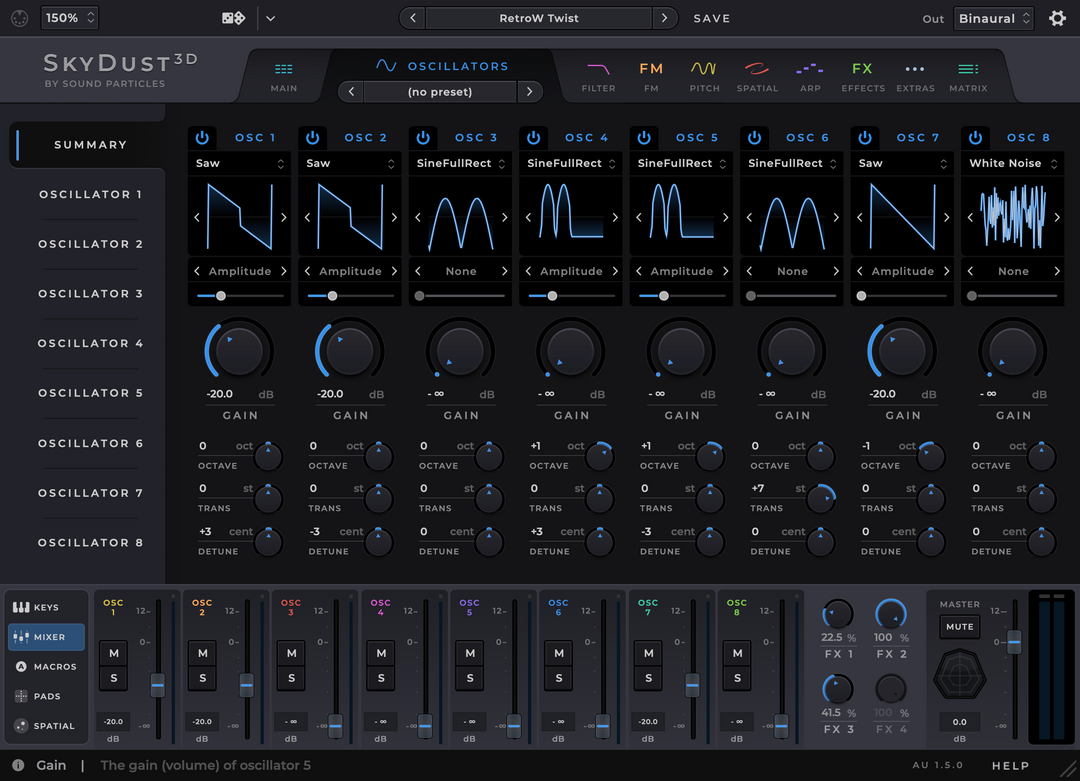Viewport: 1080px width, 781px height.
Task: Select Oscillator 8 in sidebar
Action: coord(90,542)
